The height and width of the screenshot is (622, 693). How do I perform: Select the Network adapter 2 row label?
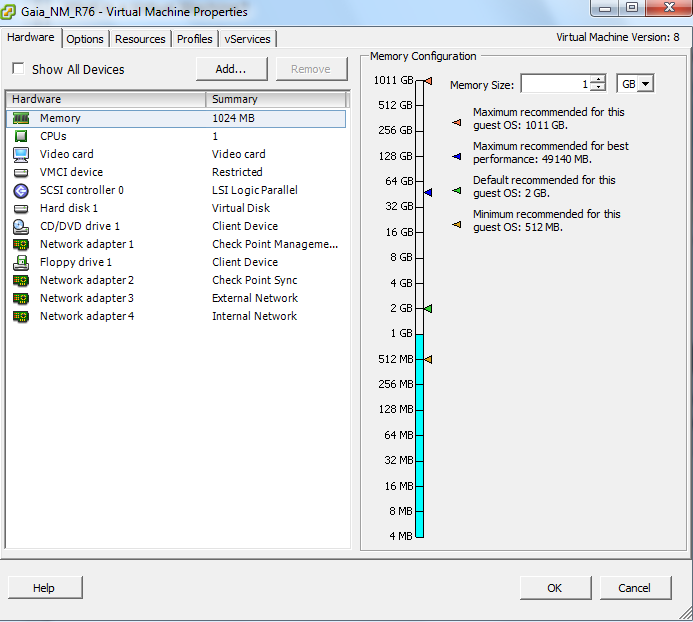(87, 280)
